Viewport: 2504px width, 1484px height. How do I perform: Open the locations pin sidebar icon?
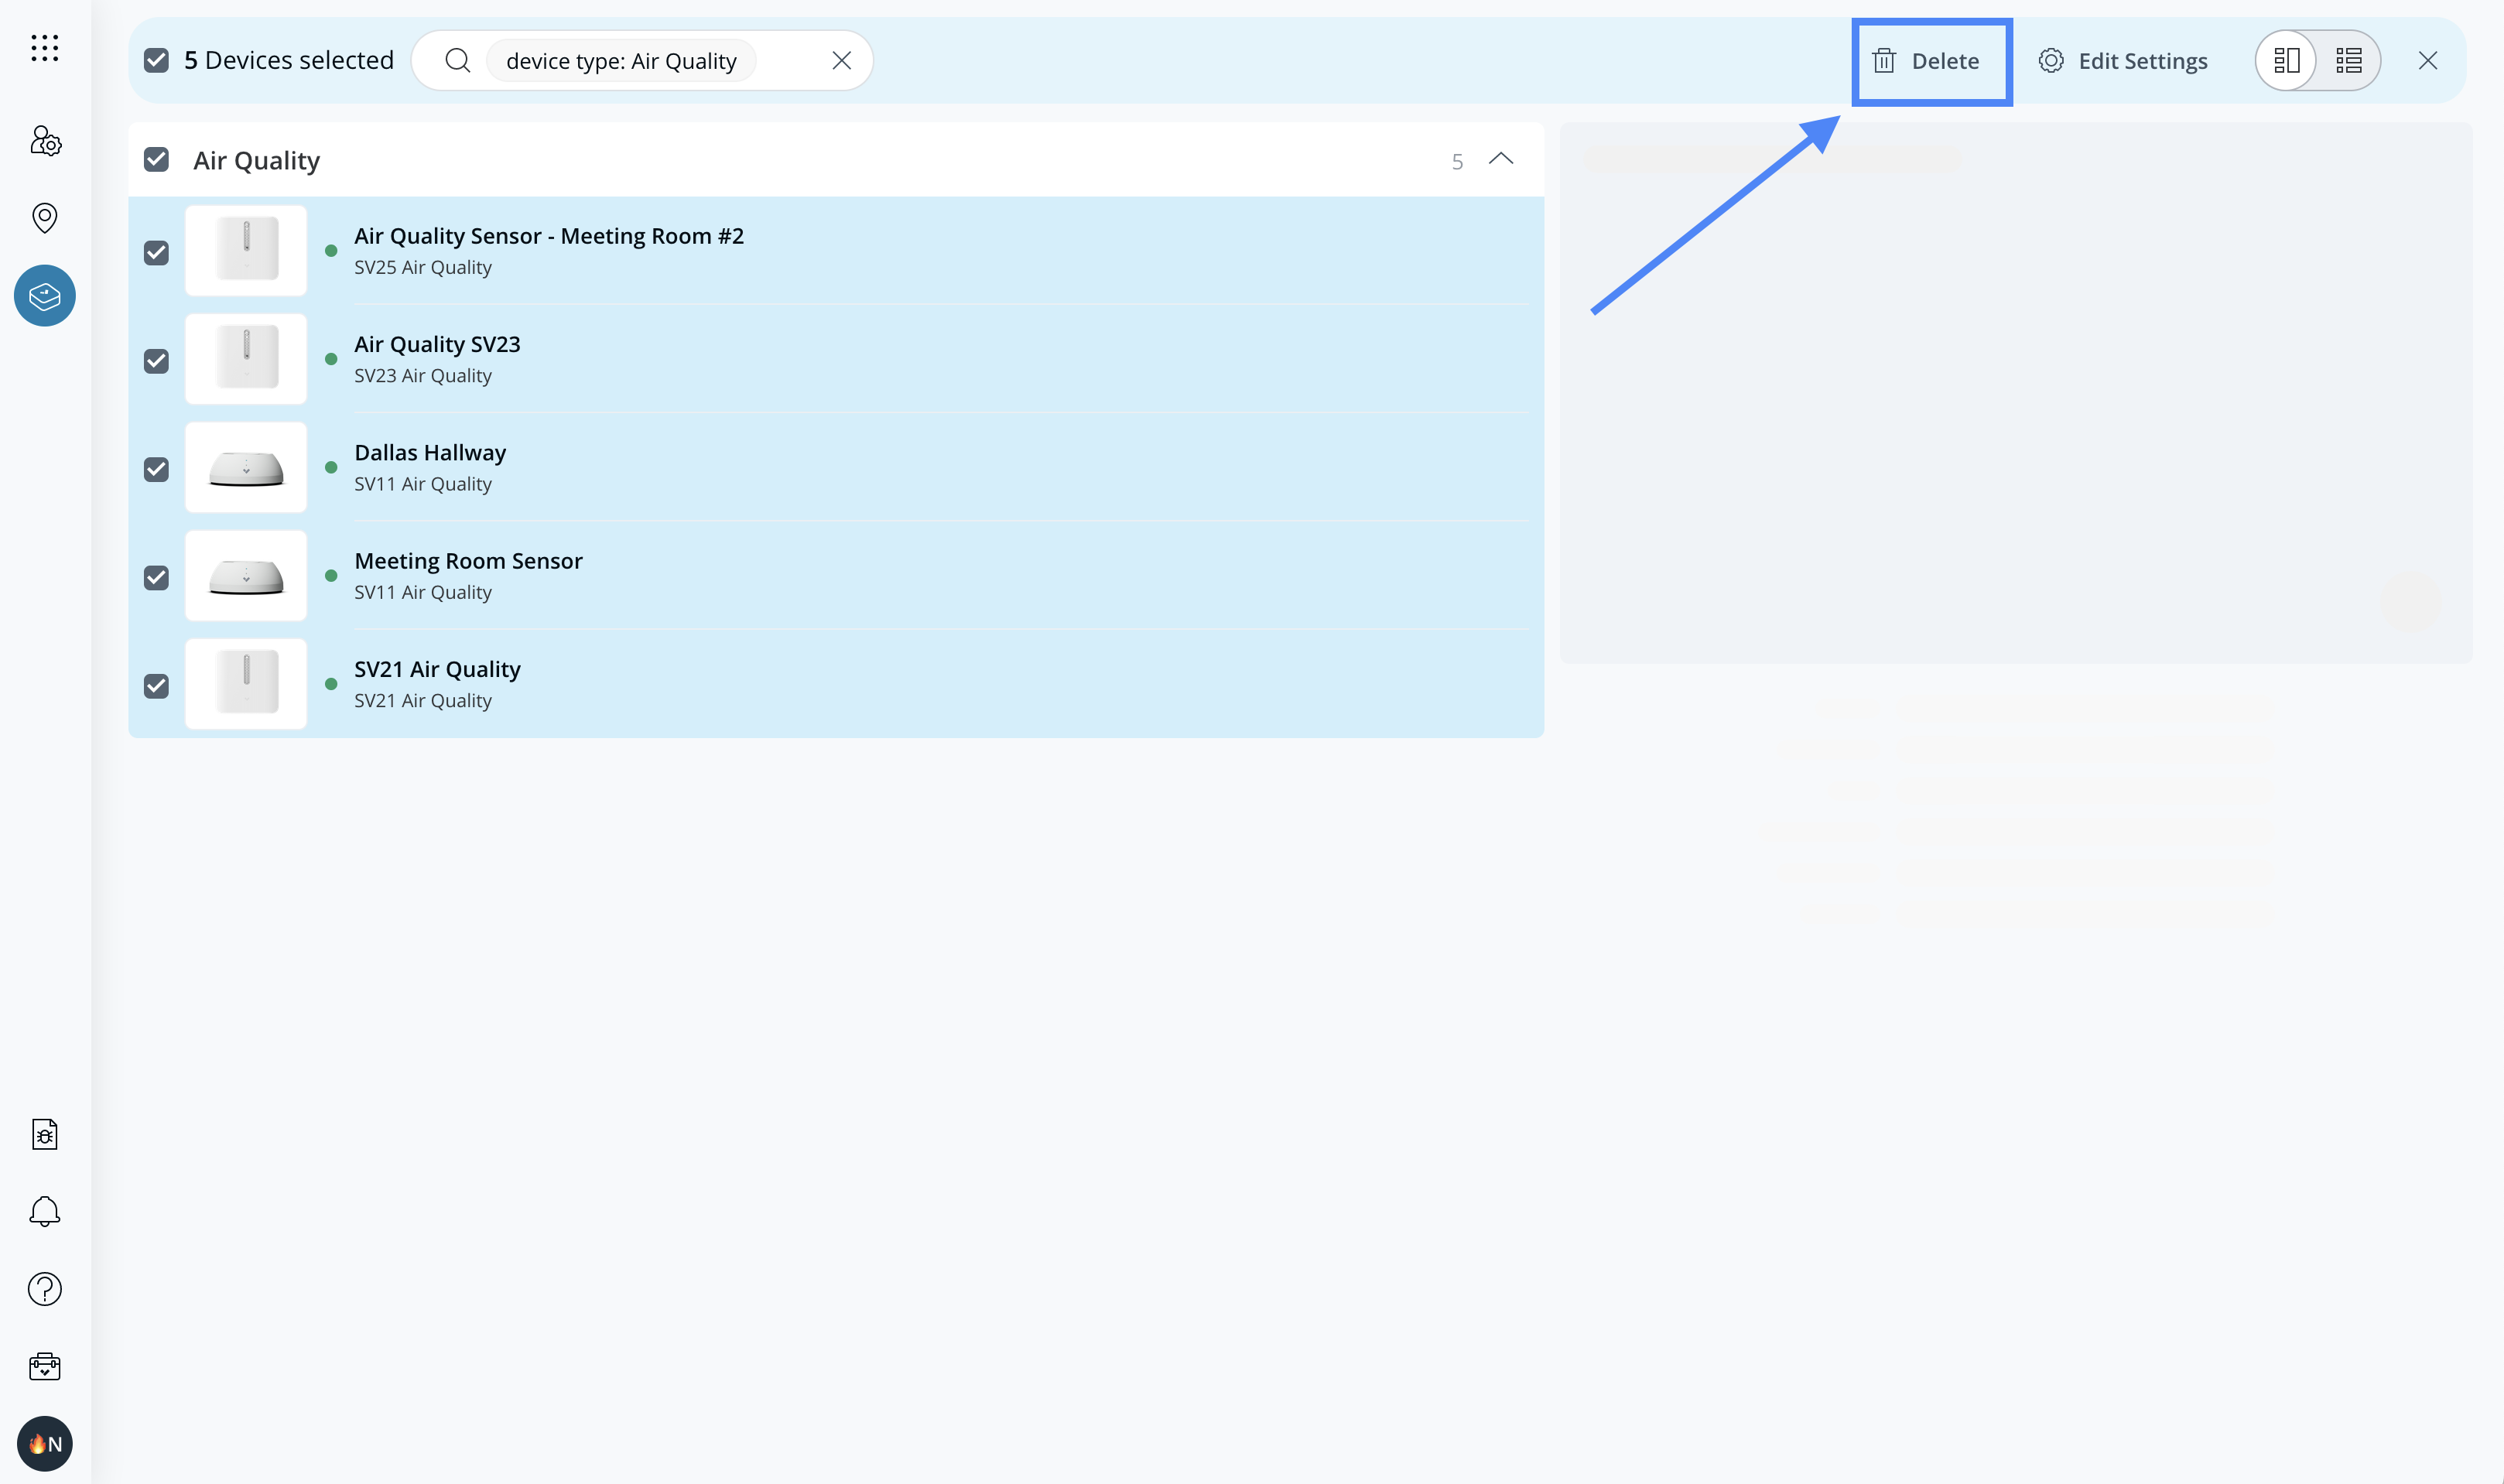point(45,217)
